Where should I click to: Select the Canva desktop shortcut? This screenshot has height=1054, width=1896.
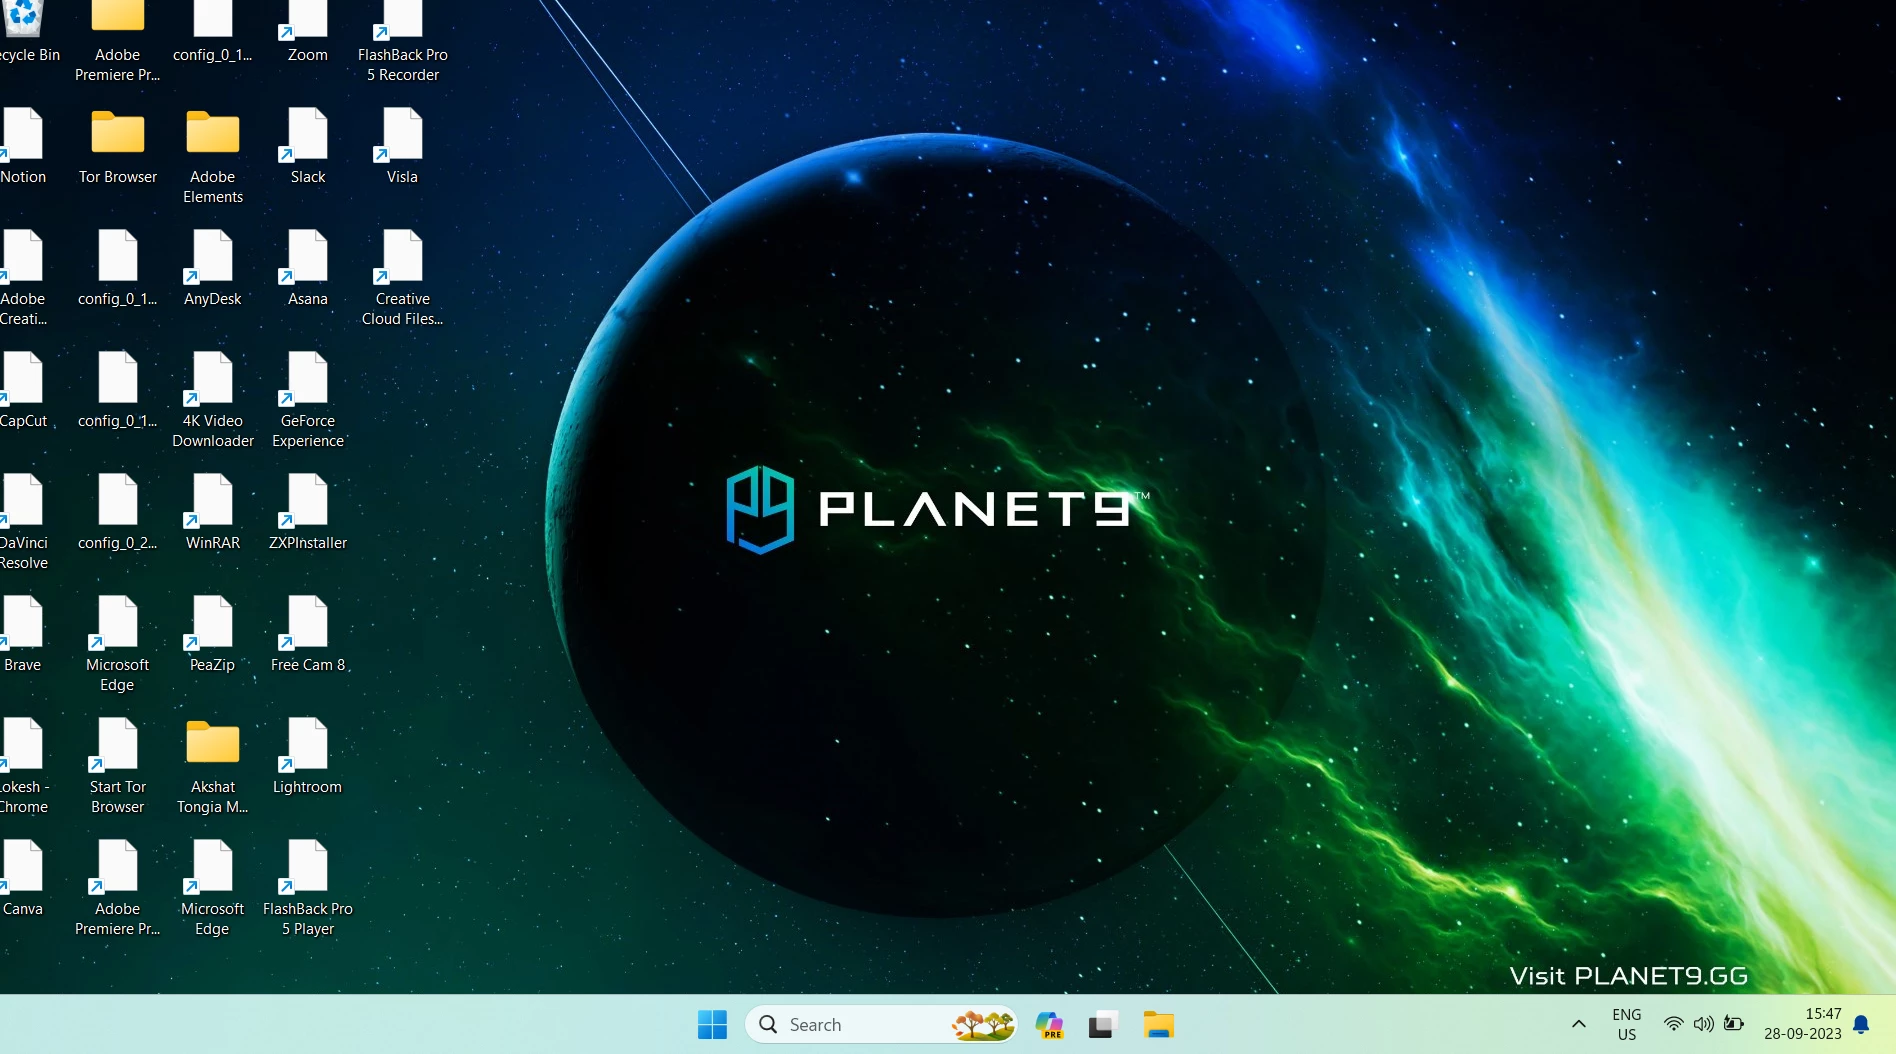click(22, 879)
